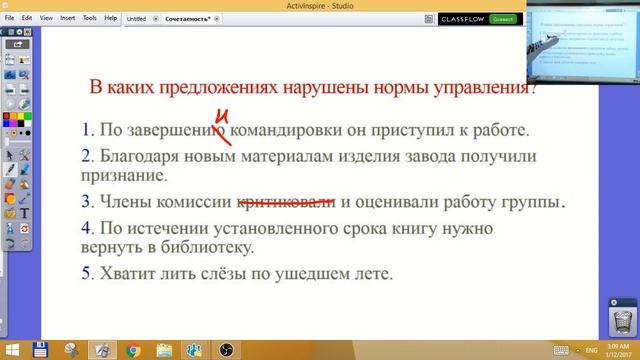Screen dimensions: 640x360
Task: Click the page layout icon beside ClassFlow
Action: (x=429, y=19)
